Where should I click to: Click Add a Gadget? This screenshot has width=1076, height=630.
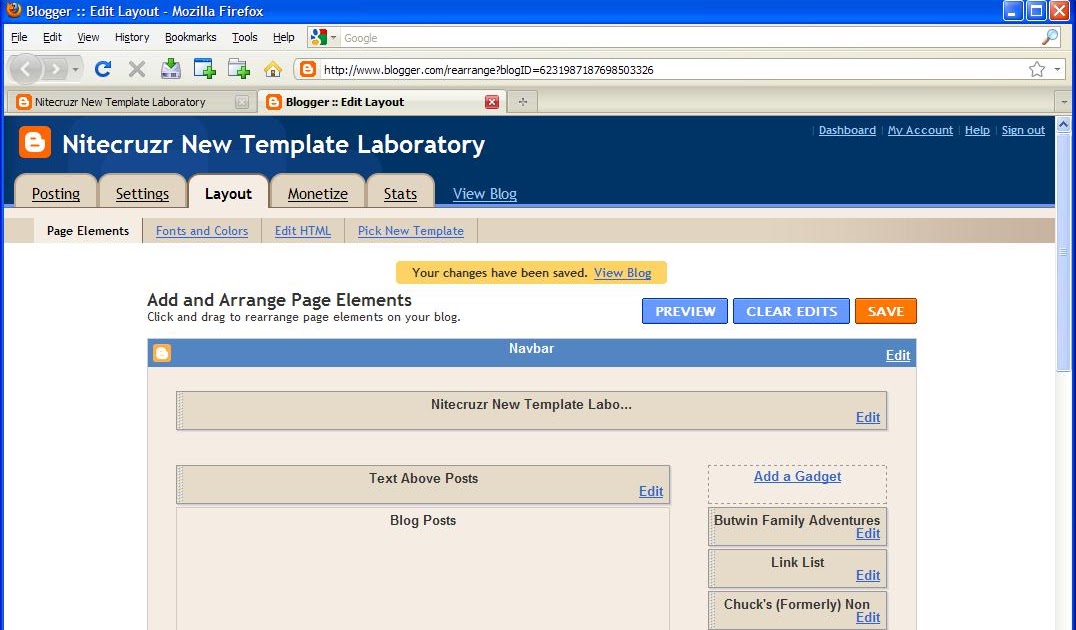[797, 476]
